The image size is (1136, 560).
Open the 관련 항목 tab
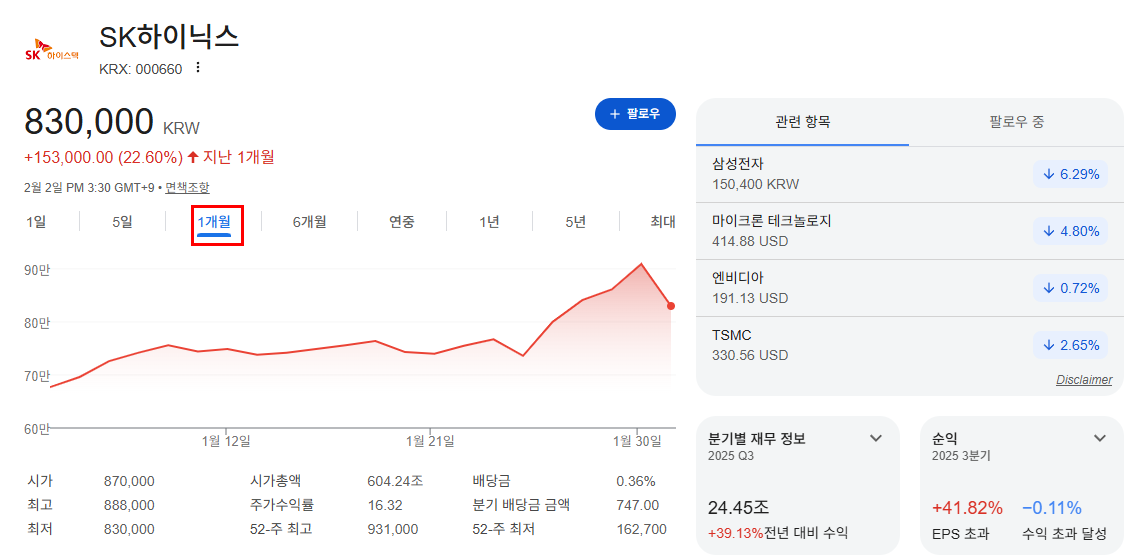(803, 122)
